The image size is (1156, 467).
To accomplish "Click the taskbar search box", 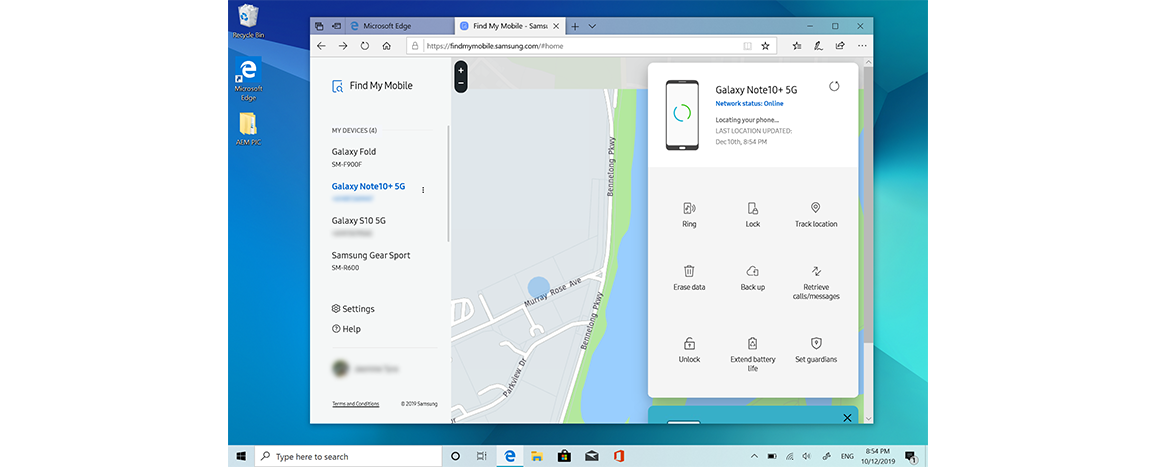I will point(348,456).
